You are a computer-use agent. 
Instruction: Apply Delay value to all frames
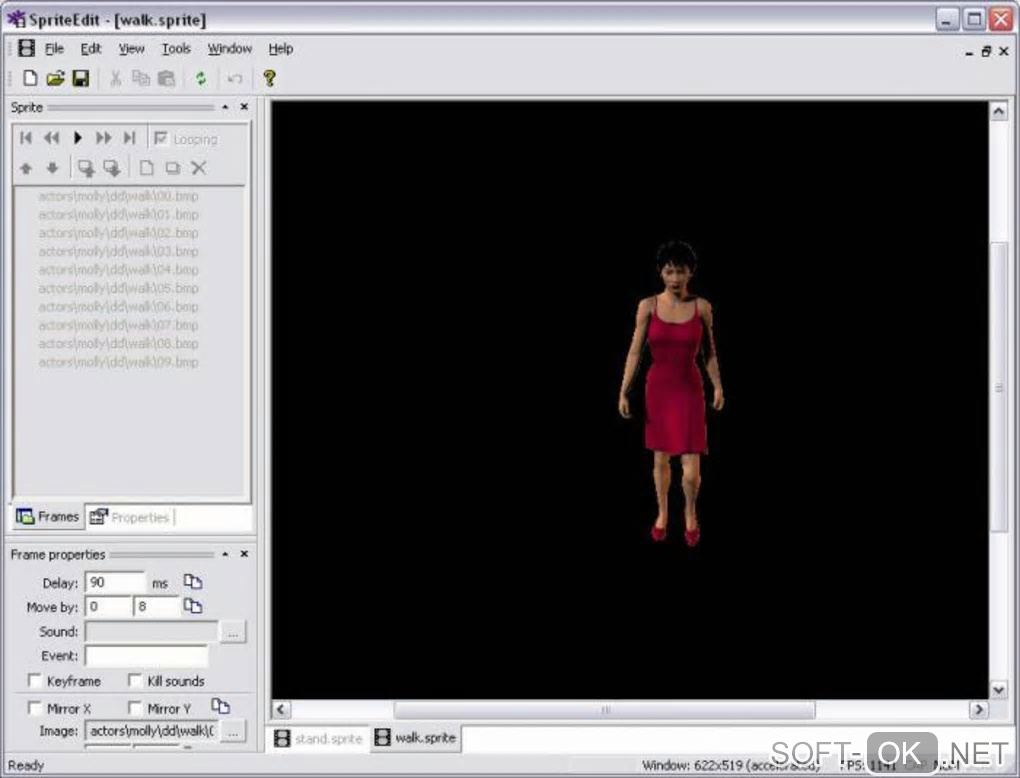[x=193, y=581]
